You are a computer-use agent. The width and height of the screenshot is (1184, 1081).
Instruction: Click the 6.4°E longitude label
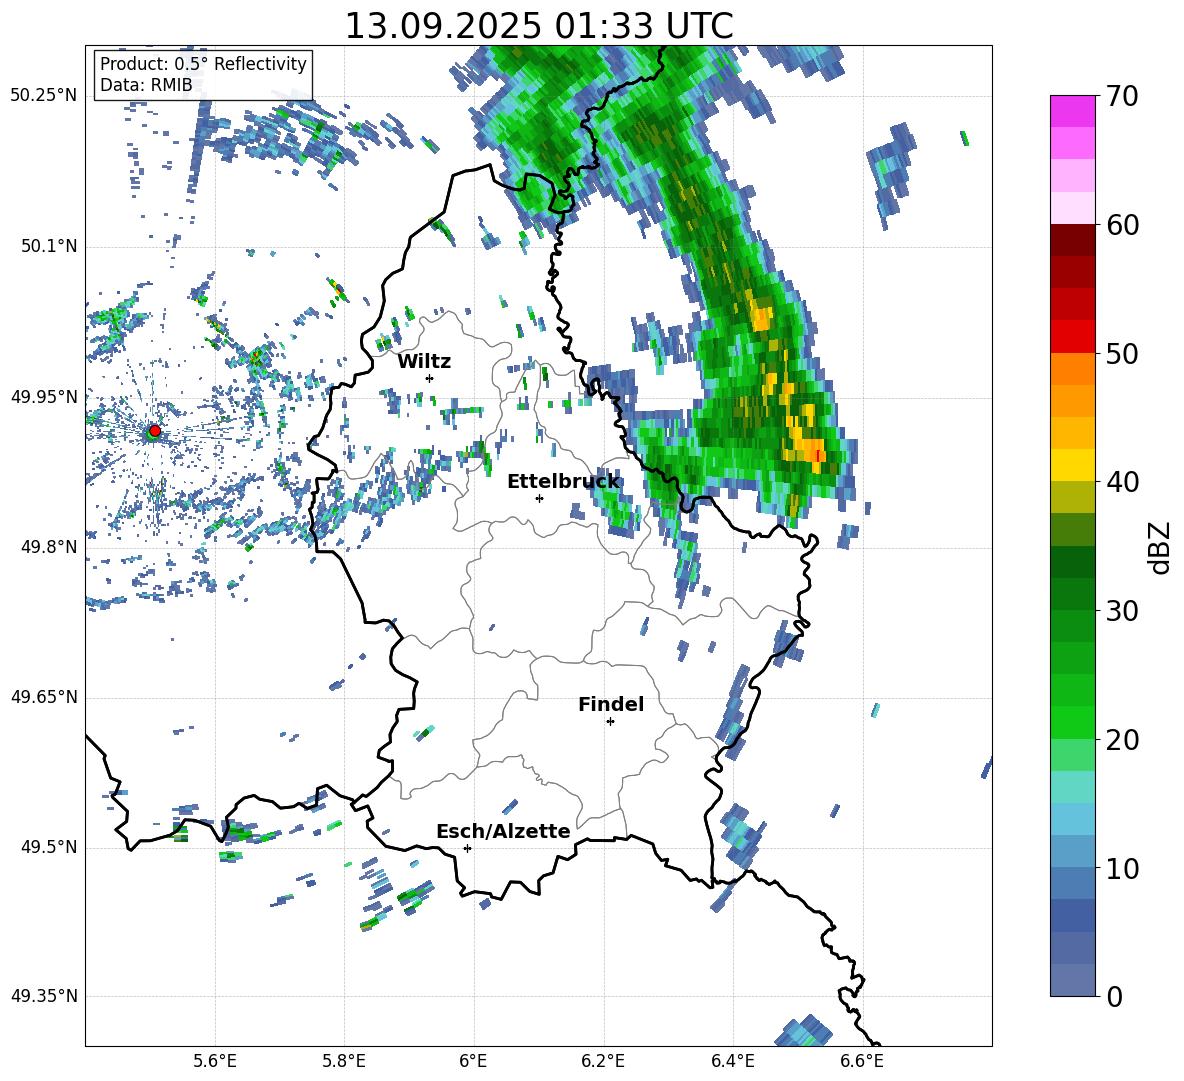(732, 1061)
